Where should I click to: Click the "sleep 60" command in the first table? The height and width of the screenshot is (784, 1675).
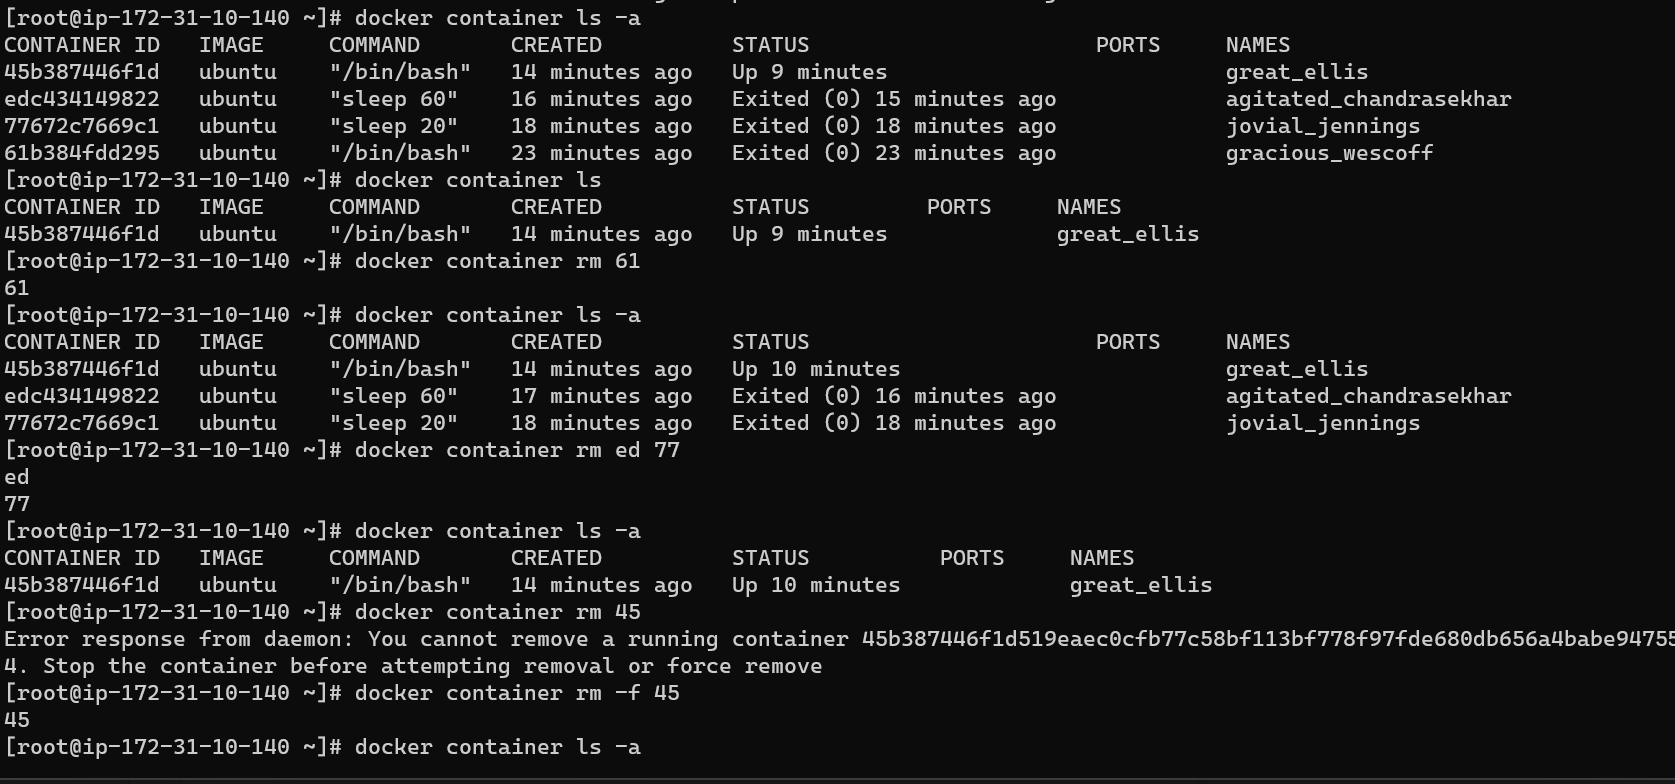[x=393, y=99]
